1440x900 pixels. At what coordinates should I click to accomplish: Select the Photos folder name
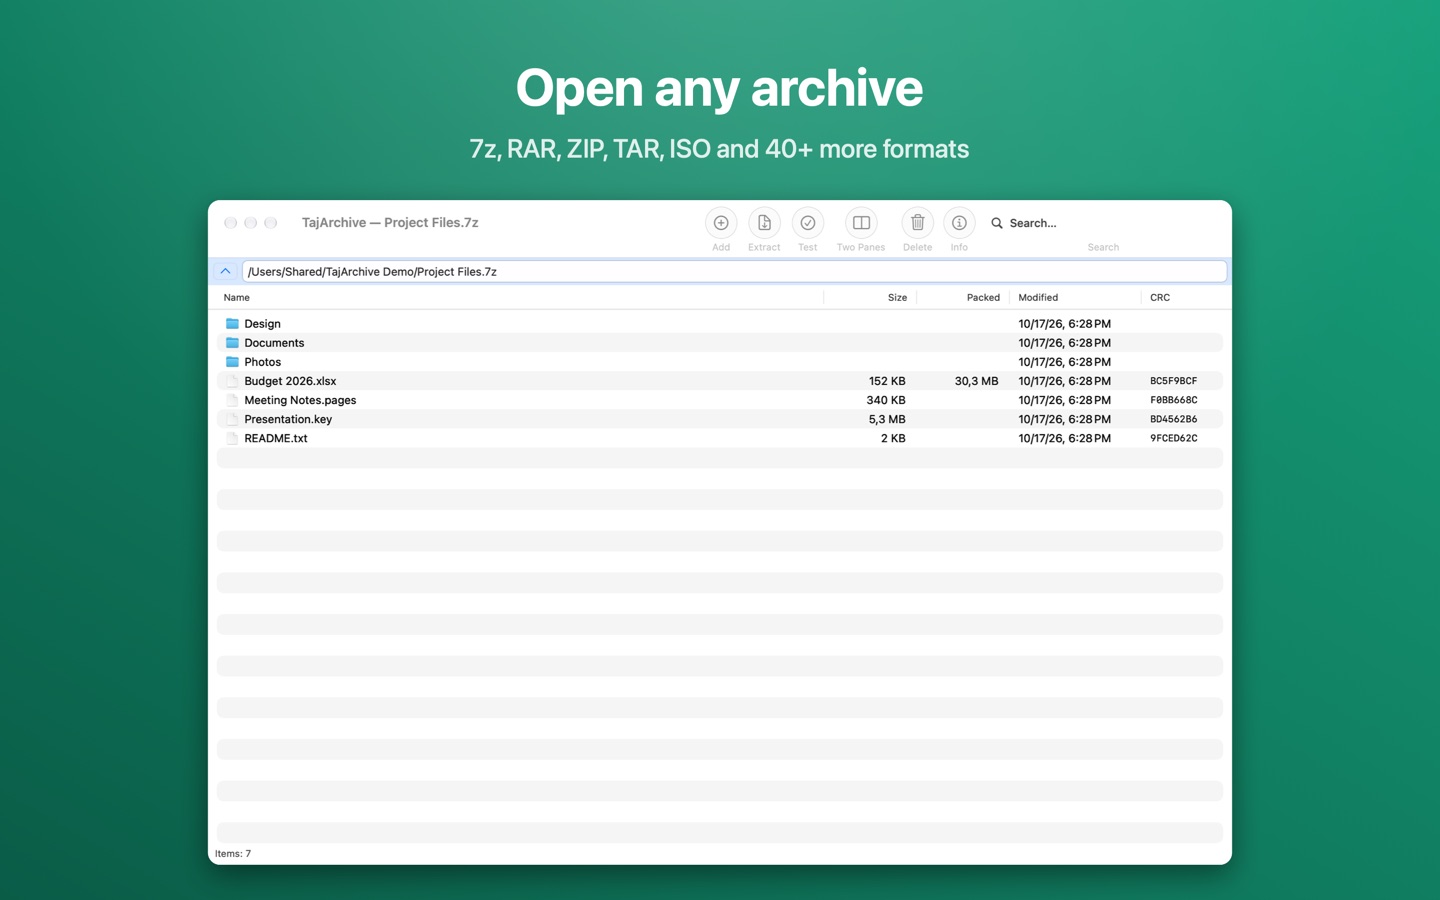tap(263, 362)
